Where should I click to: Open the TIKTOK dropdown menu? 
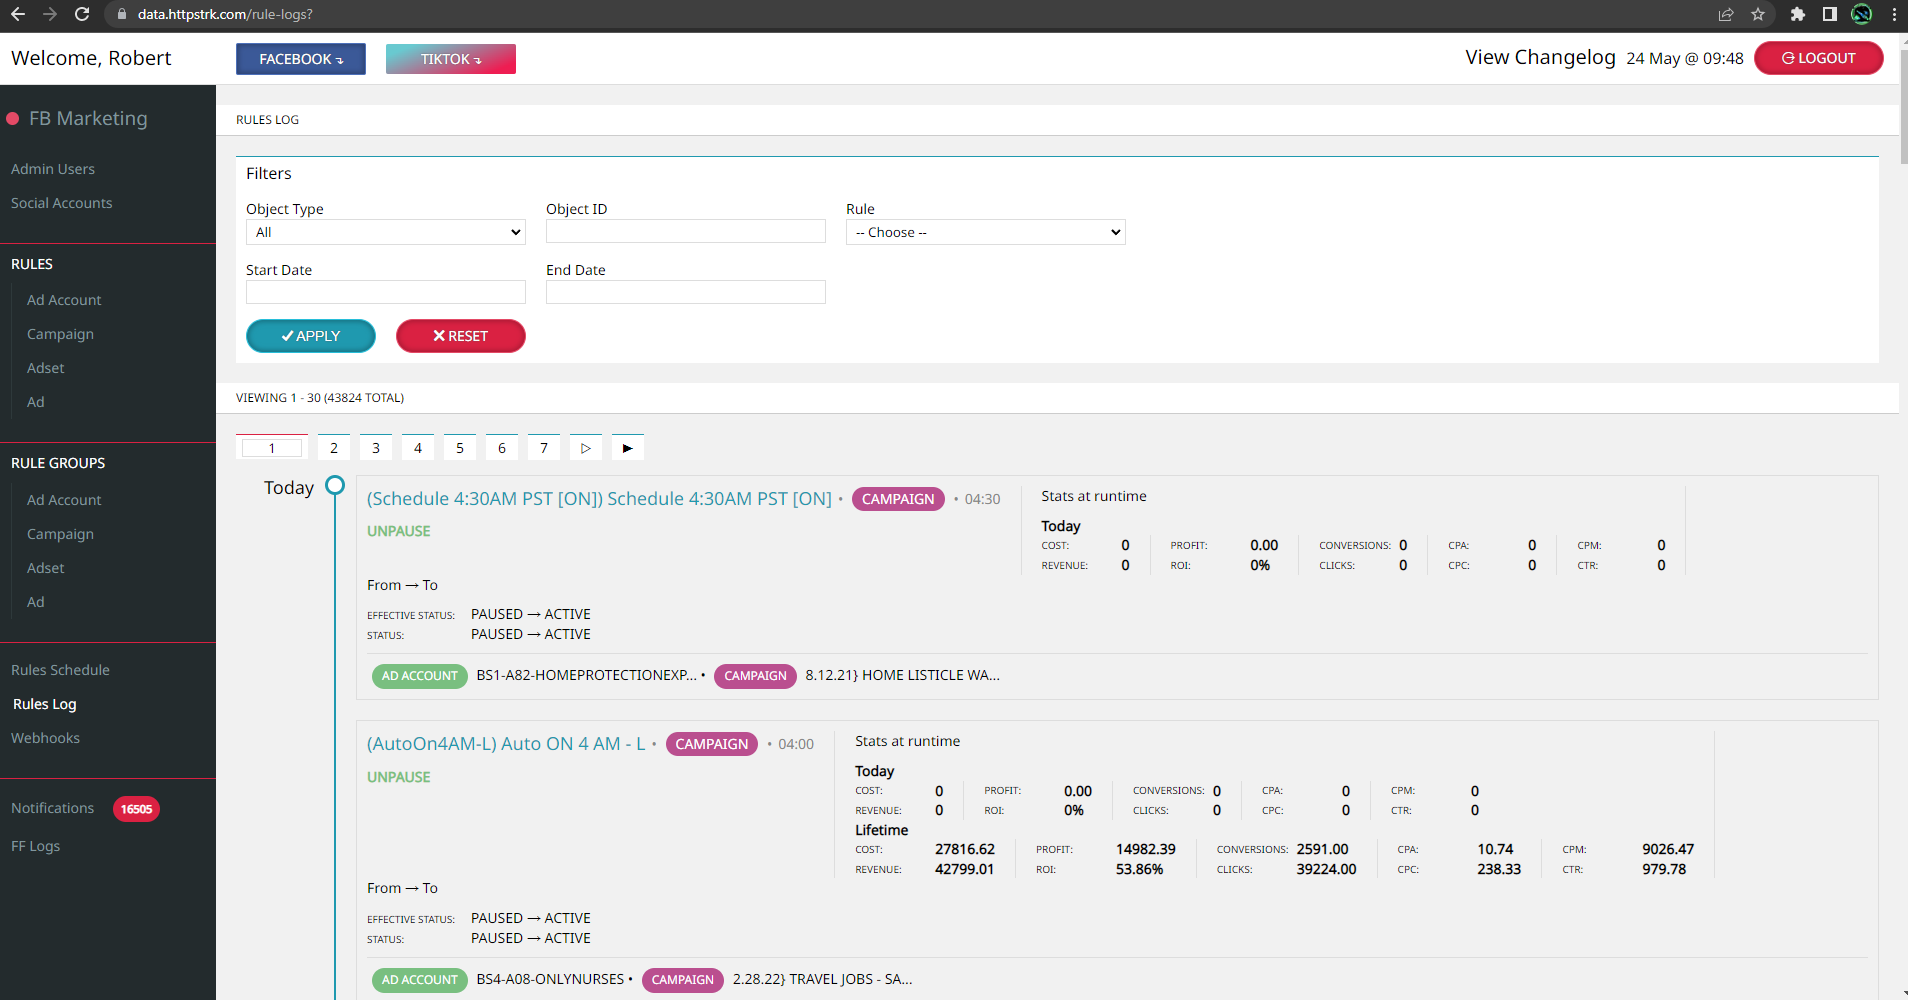point(451,59)
